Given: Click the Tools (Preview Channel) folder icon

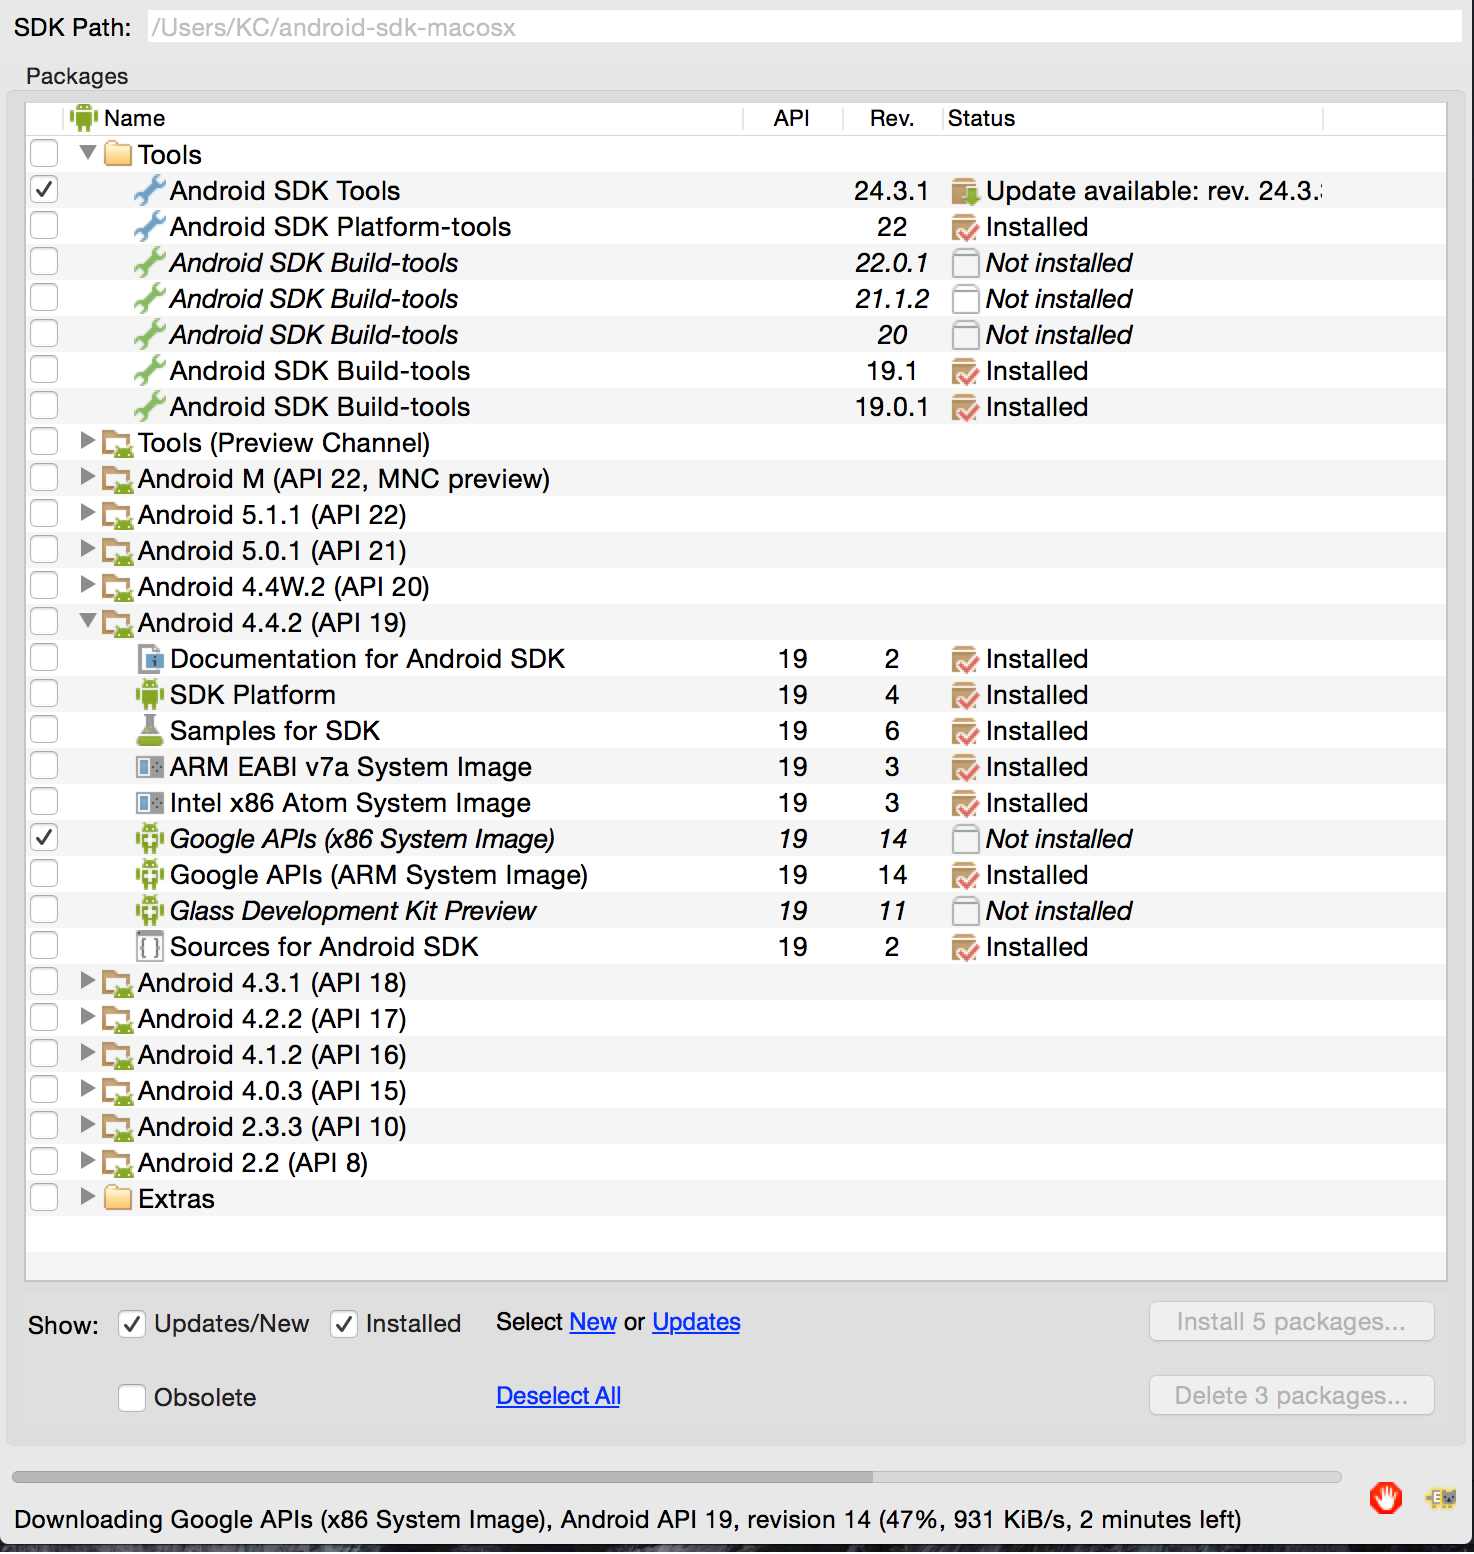Looking at the screenshot, I should coord(118,443).
